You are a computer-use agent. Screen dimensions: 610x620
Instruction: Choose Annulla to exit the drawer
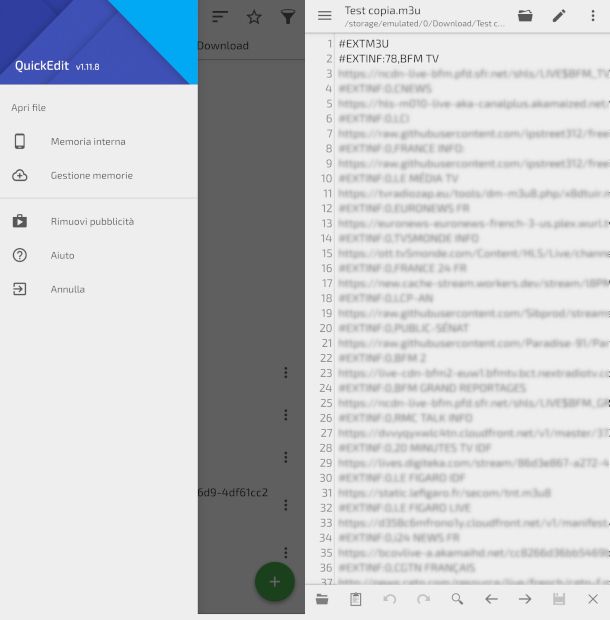click(x=99, y=289)
